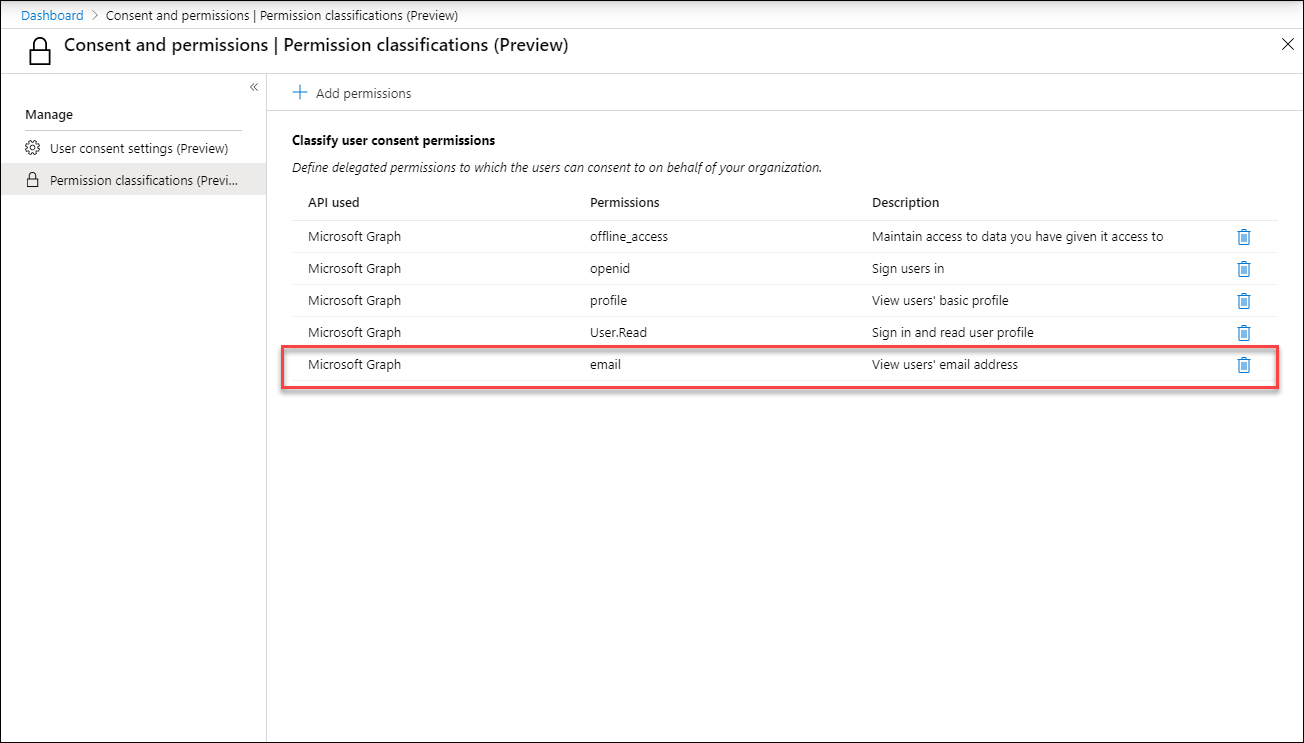Click Microsoft Graph in the email row
The image size is (1304, 743).
click(354, 365)
